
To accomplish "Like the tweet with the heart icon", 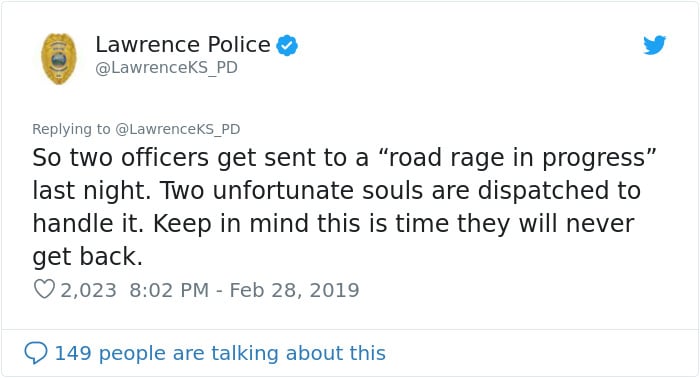I will tap(44, 289).
